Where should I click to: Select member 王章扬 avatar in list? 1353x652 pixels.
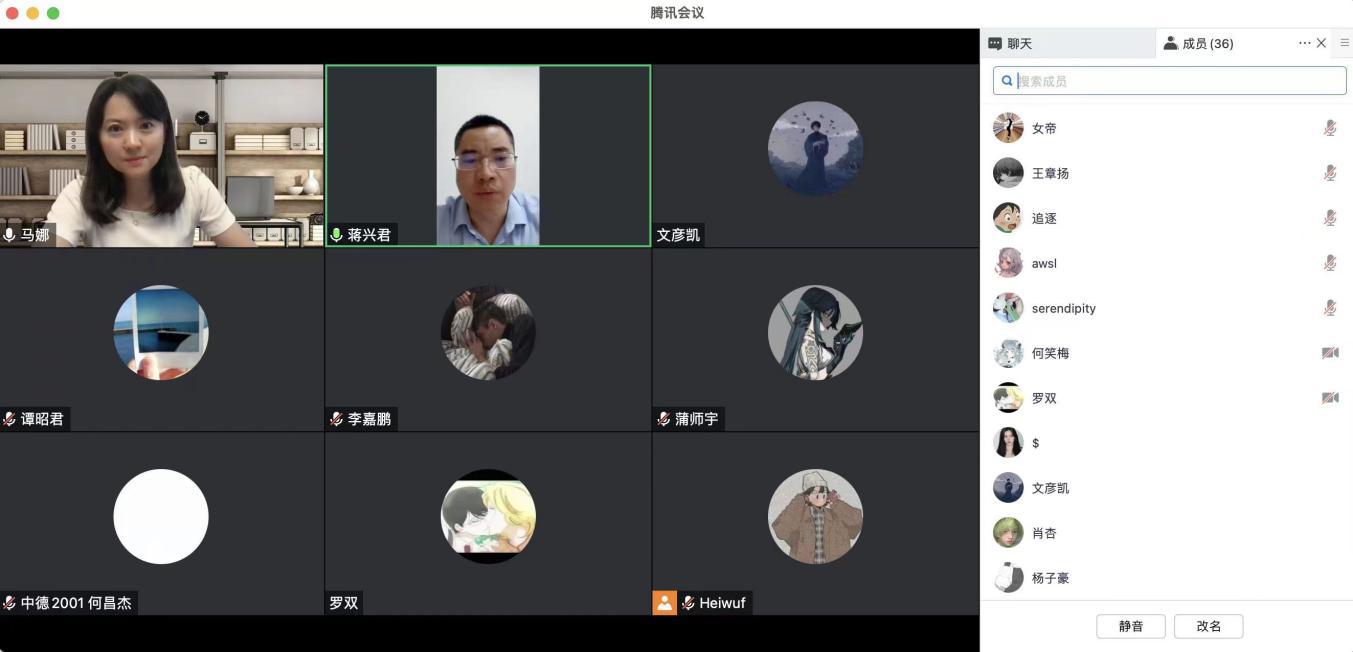1008,173
